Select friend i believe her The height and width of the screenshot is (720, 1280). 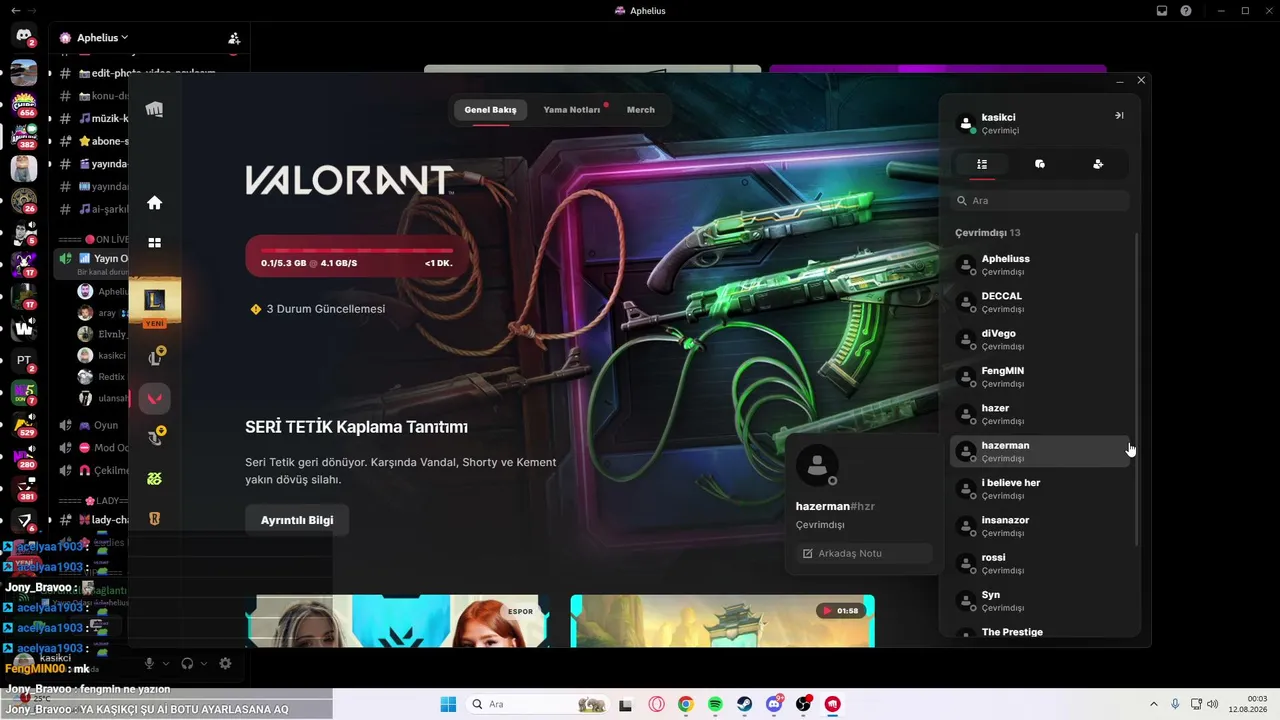1040,489
